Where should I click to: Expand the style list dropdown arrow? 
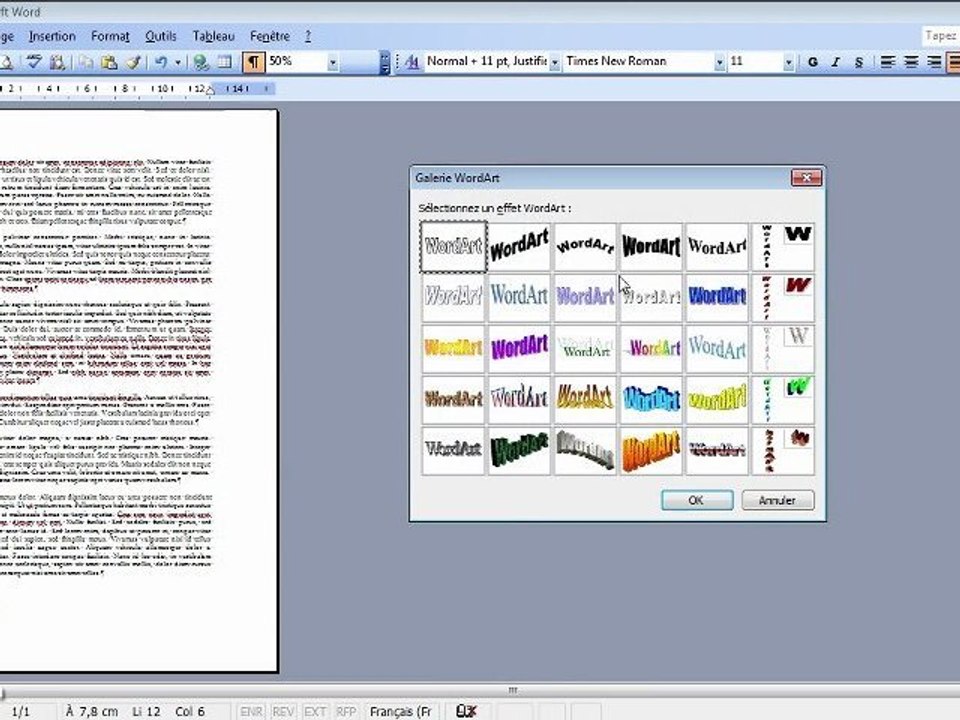(x=554, y=62)
